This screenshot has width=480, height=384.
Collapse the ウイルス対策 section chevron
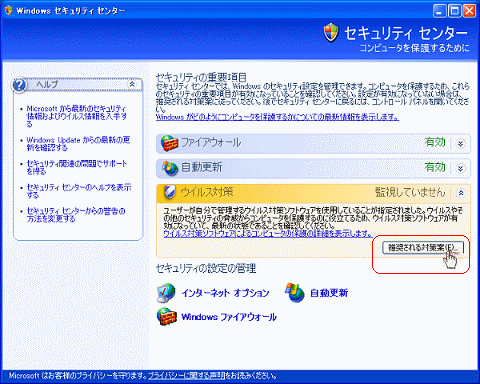click(460, 193)
